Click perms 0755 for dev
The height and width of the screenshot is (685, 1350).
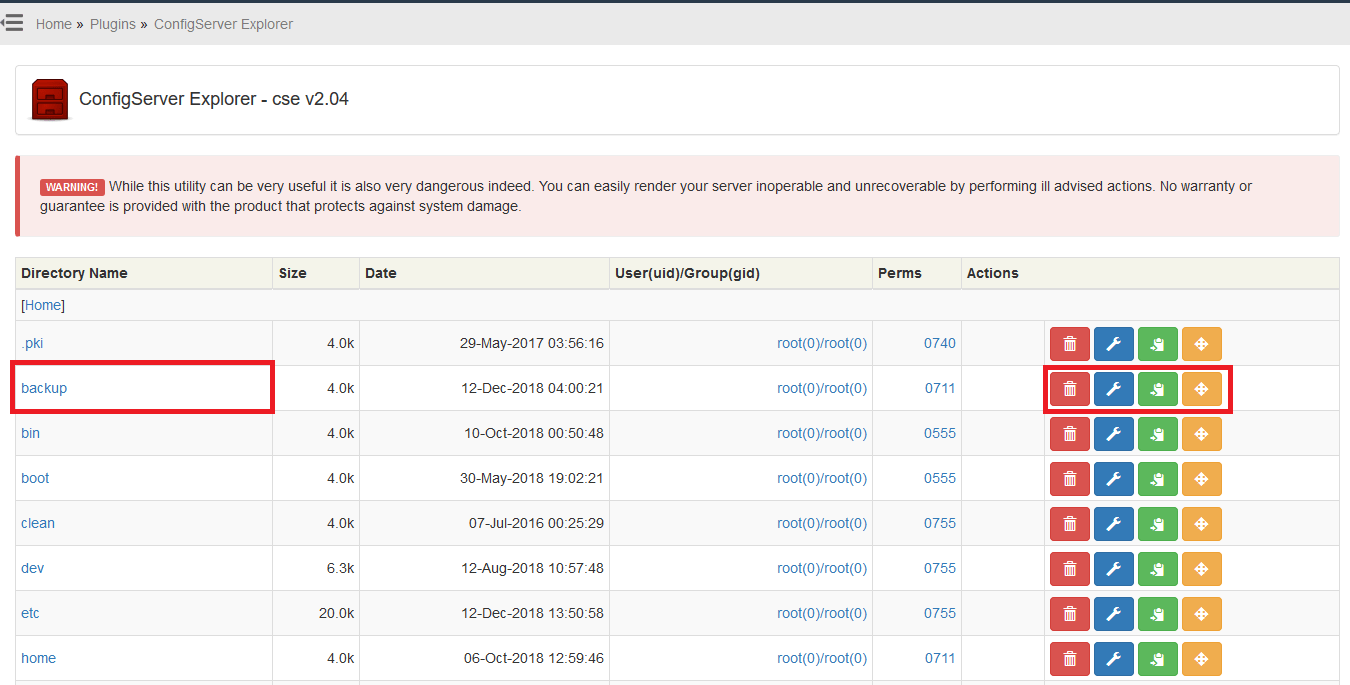tap(940, 568)
